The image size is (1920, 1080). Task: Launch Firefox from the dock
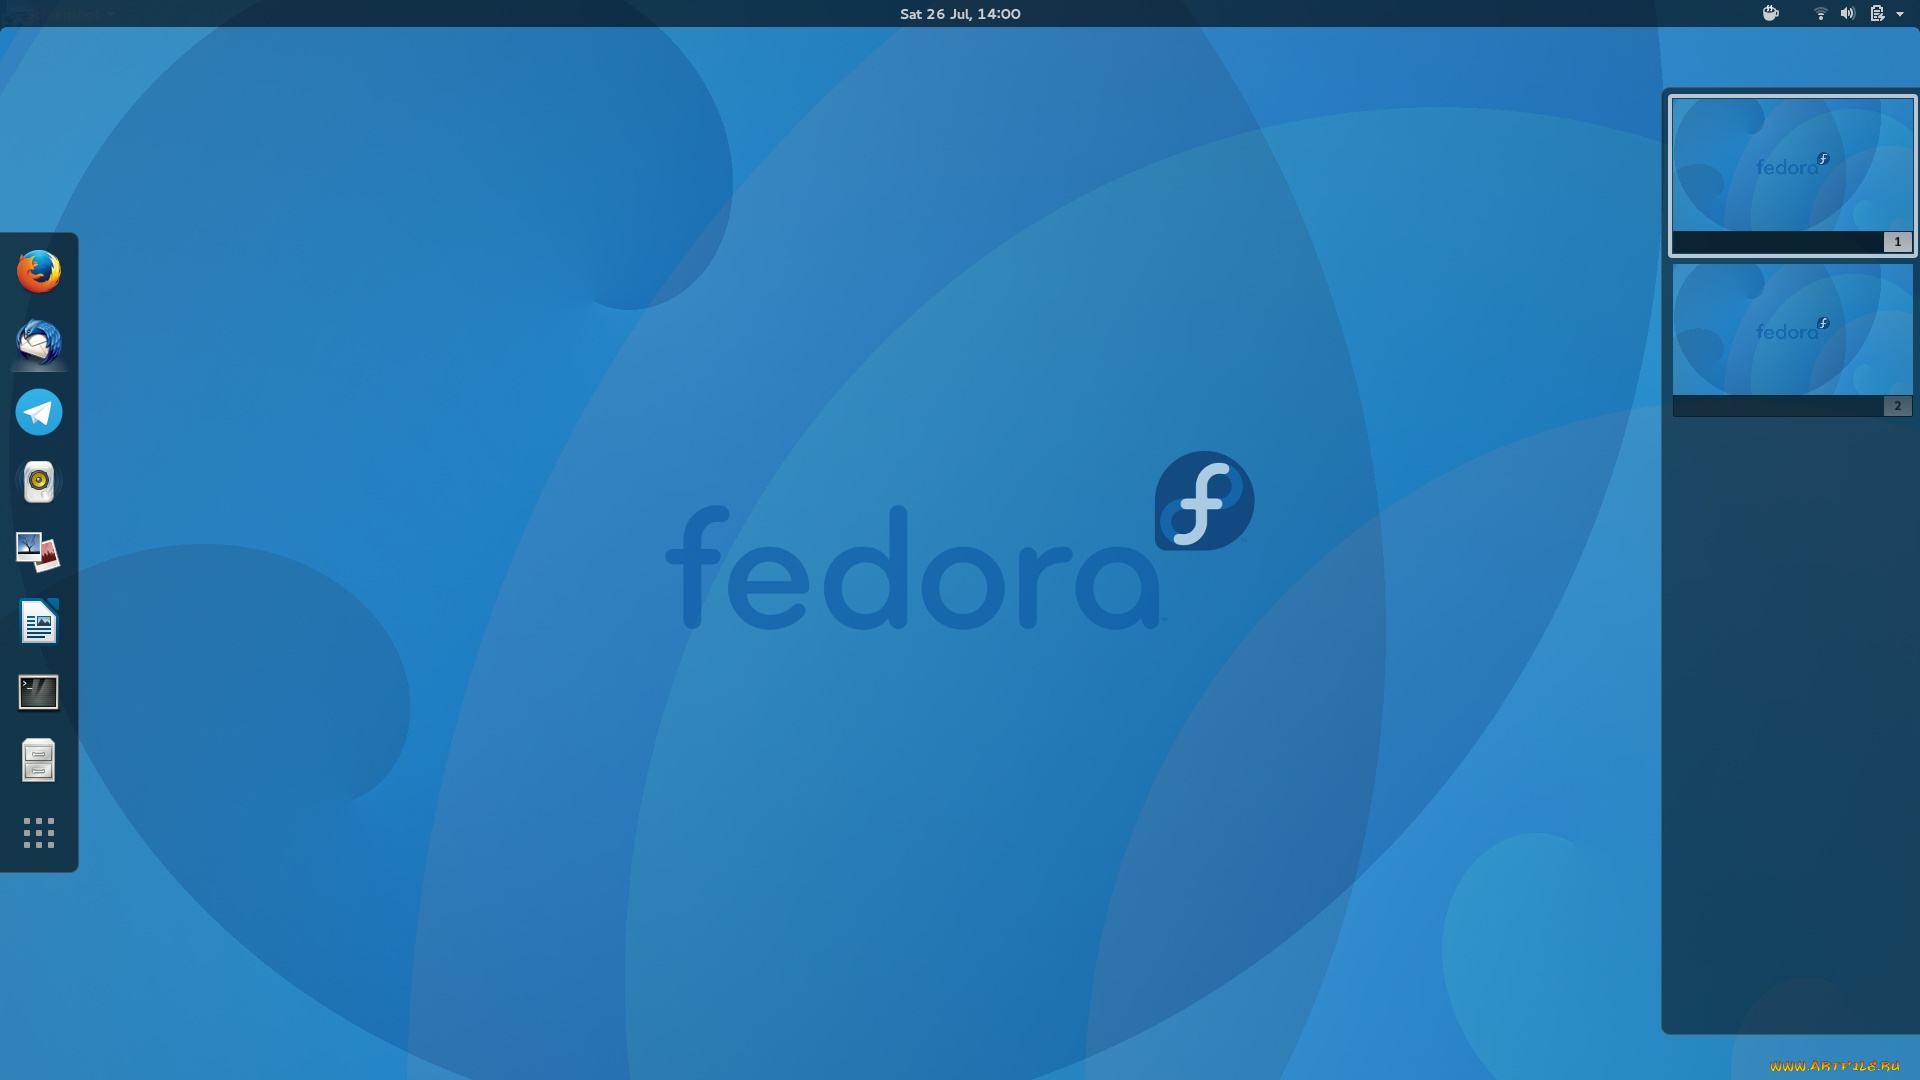tap(38, 270)
